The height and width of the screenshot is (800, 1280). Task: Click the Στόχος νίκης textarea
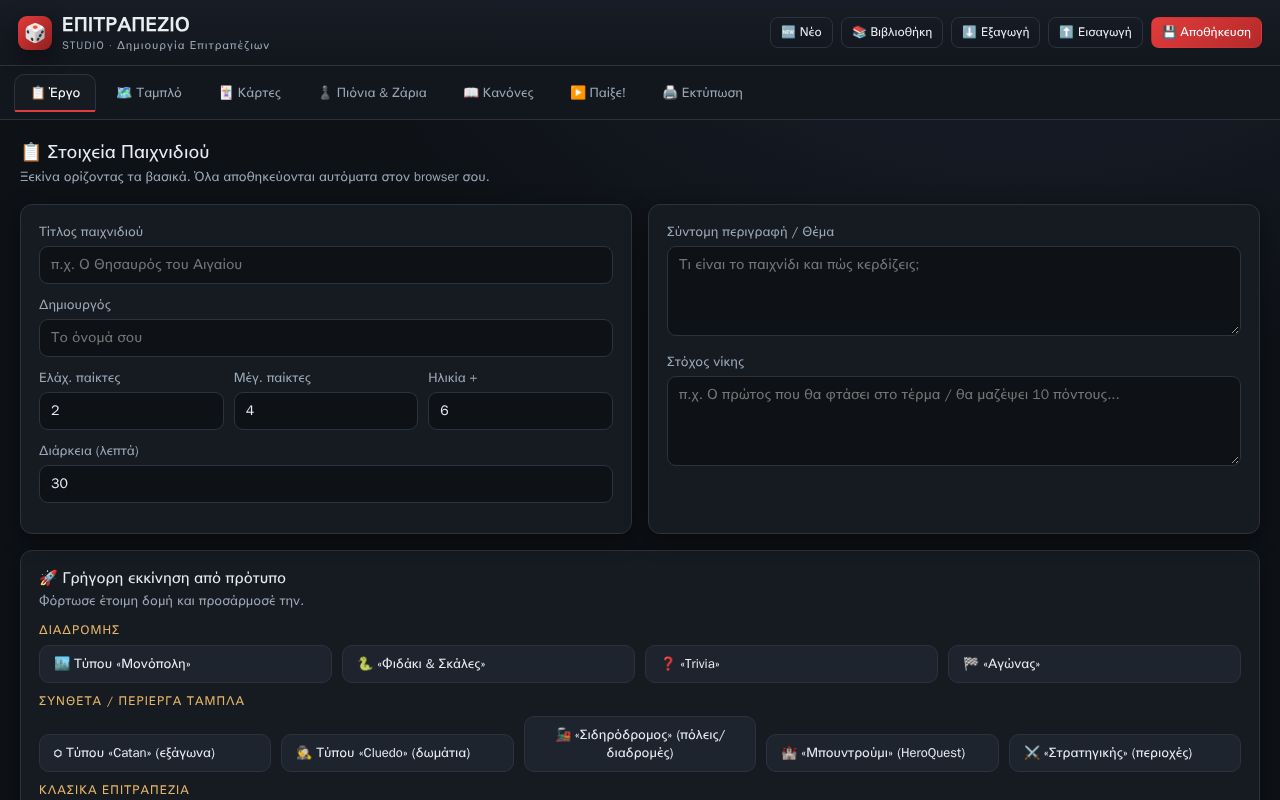pos(954,420)
